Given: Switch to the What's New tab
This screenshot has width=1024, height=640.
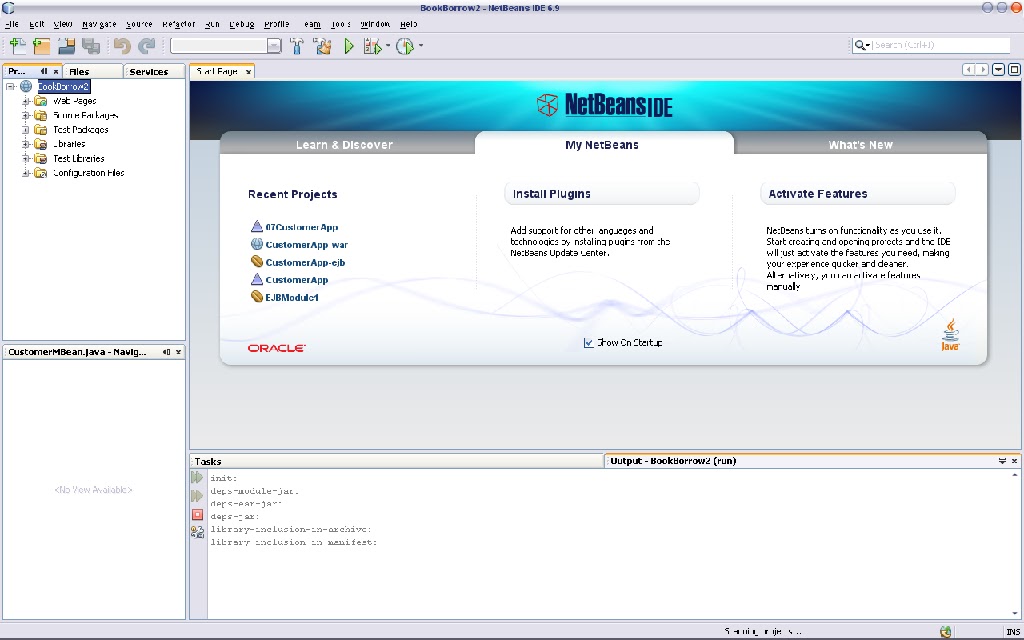Looking at the screenshot, I should point(860,144).
